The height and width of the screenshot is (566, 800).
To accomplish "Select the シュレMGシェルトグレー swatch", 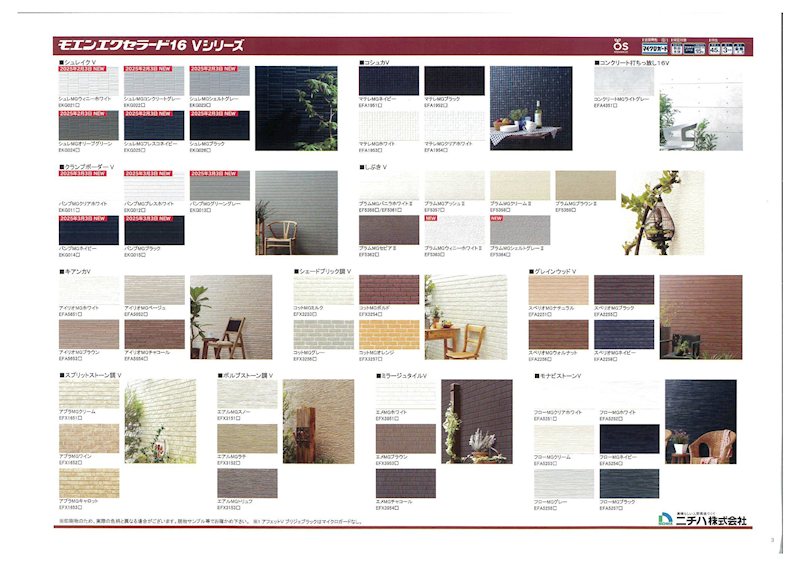I will (219, 81).
